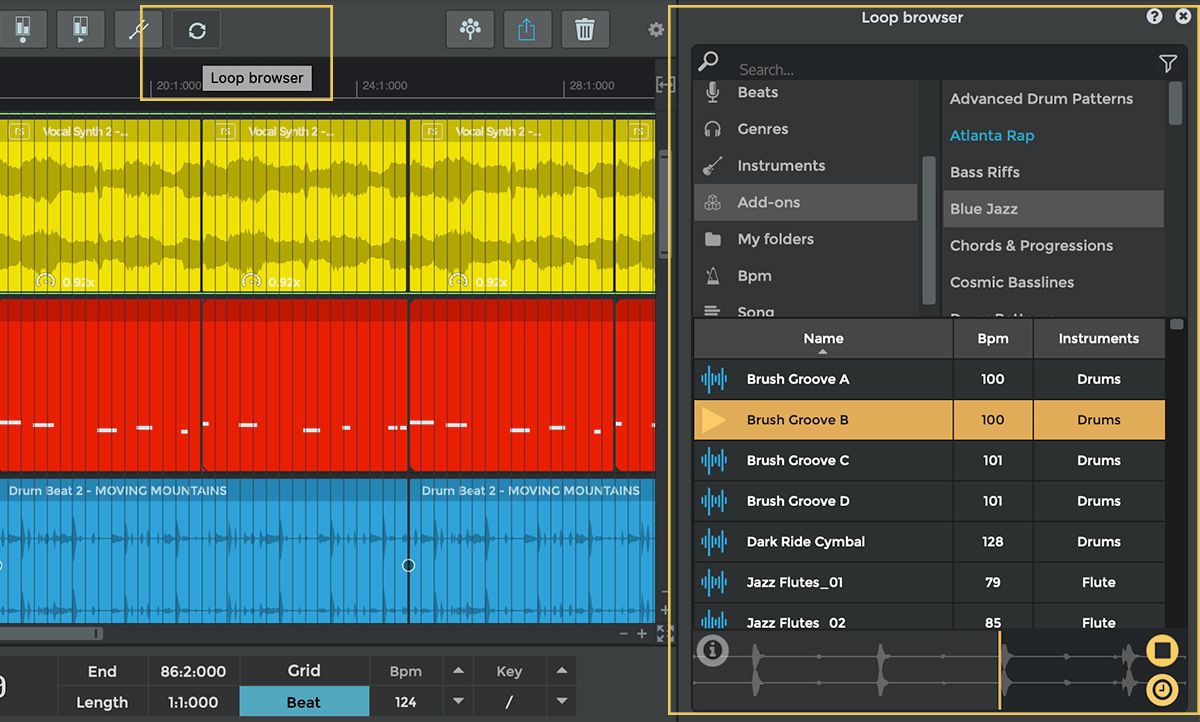Screen dimensions: 1200x722
Task: Sort loops by the Instruments column header
Action: tap(1099, 339)
